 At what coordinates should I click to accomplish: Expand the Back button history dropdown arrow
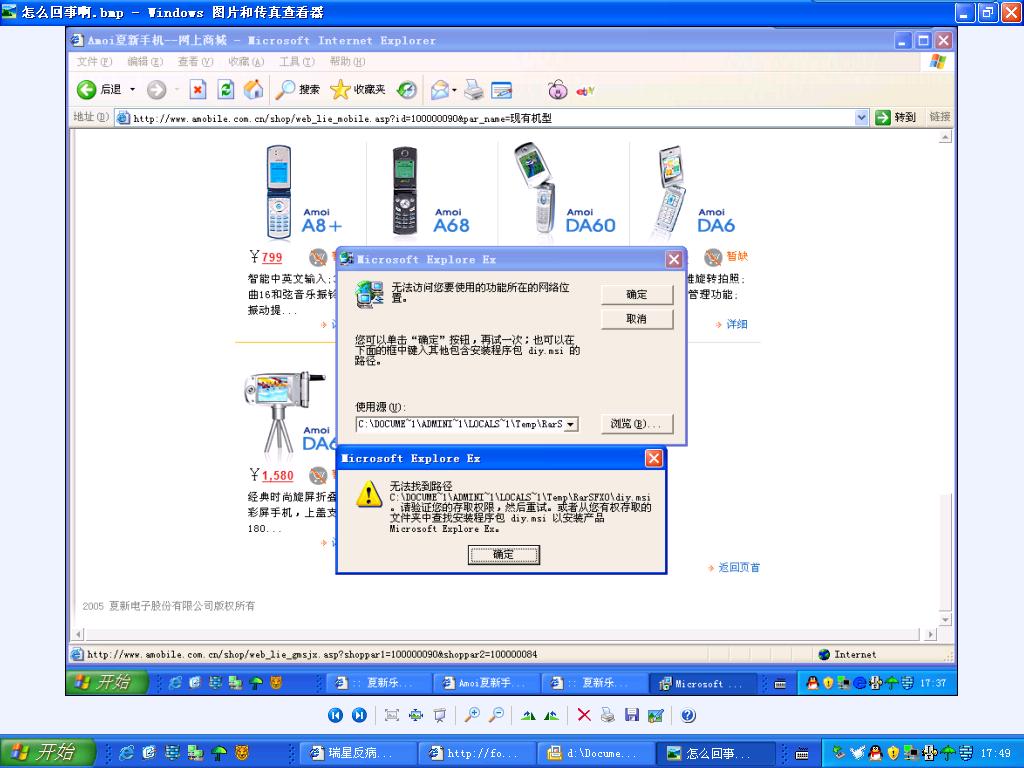click(133, 89)
